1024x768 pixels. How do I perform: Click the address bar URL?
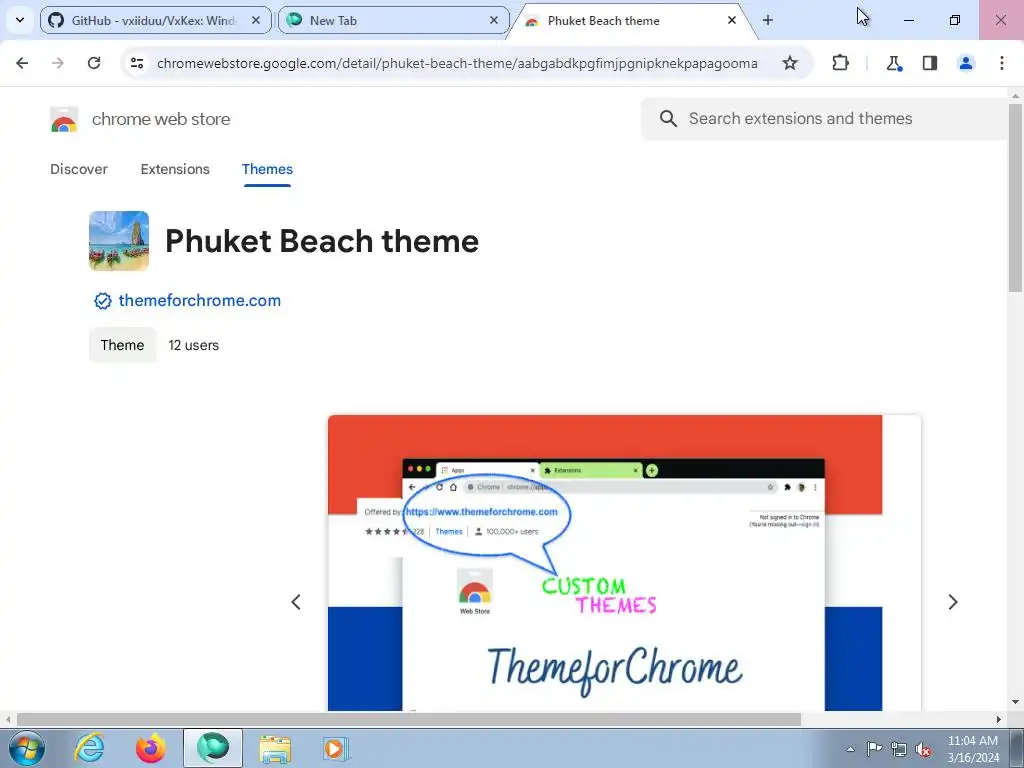coord(457,63)
